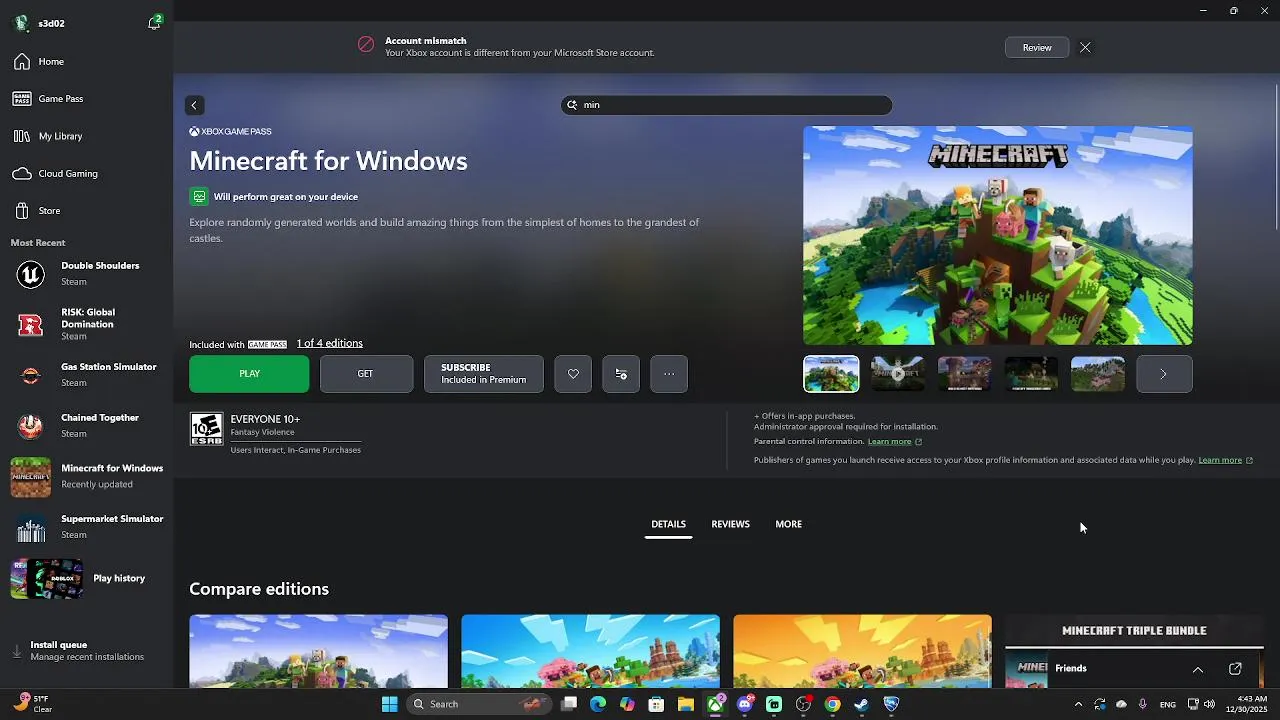Select the fifth screenshot thumbnail
Viewport: 1280px width, 720px height.
click(1098, 374)
